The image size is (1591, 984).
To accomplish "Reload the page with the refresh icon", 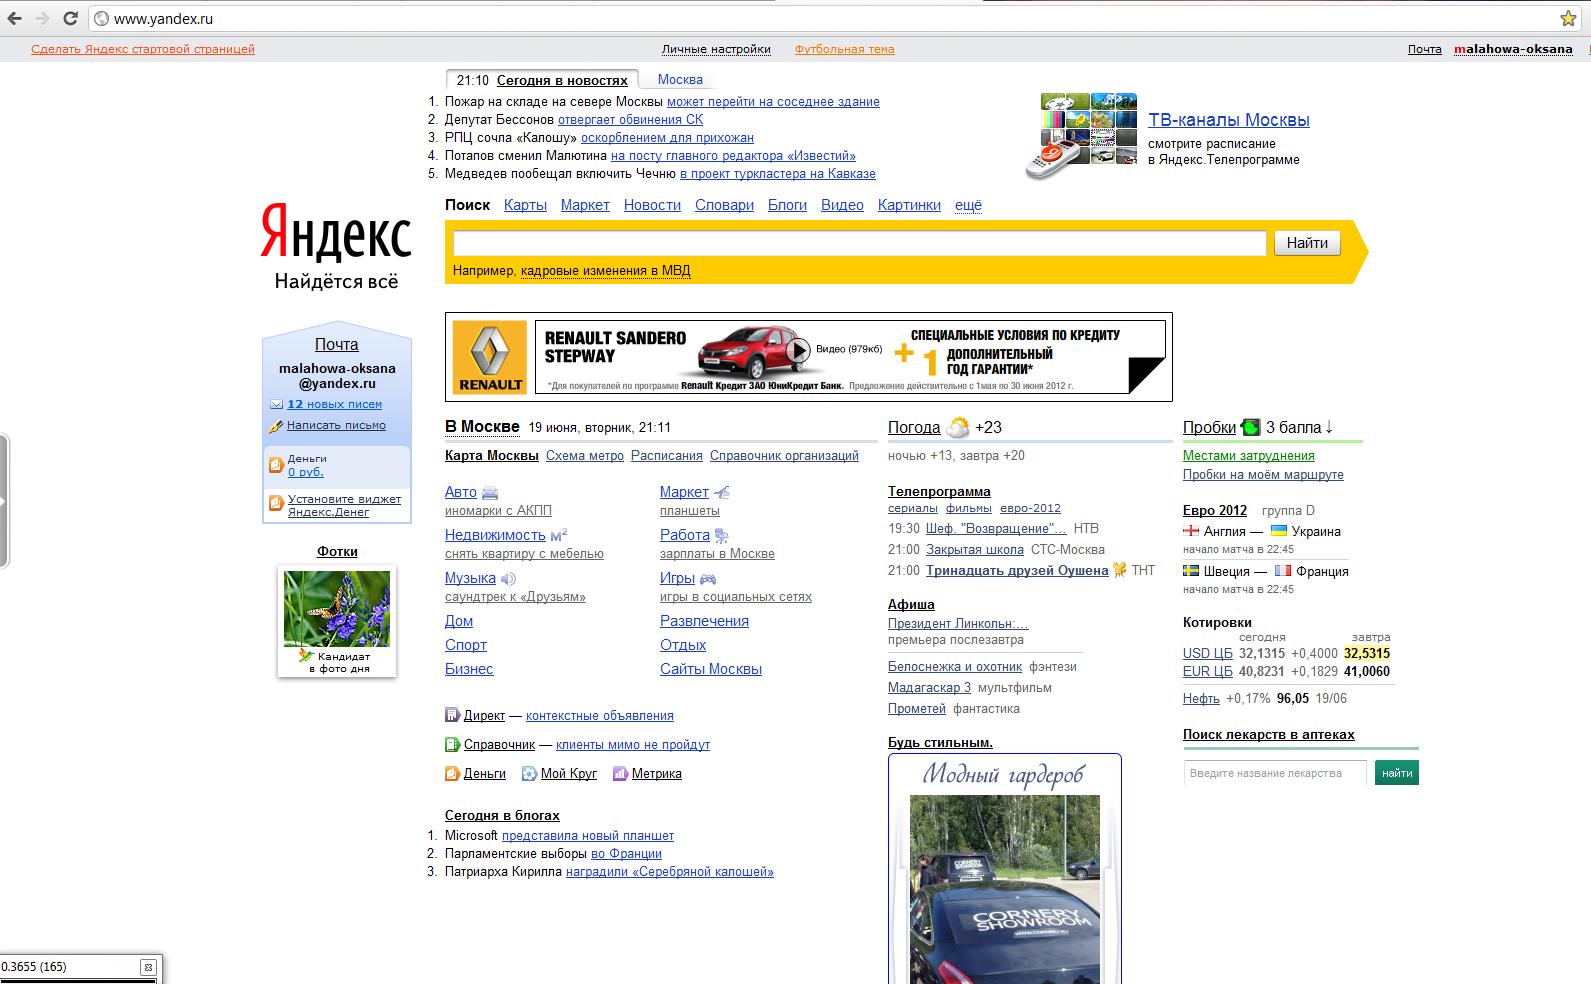I will pos(70,18).
